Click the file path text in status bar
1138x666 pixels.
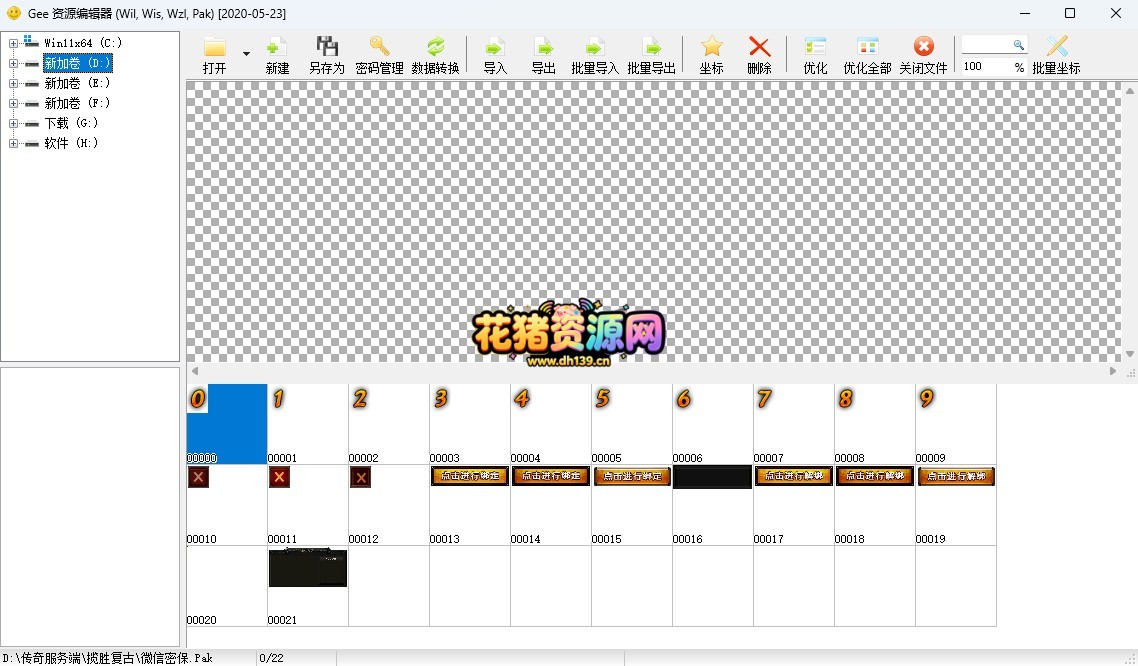pos(107,658)
